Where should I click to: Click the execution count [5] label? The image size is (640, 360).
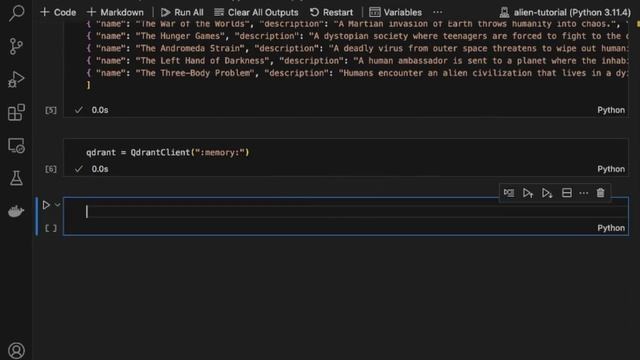[x=51, y=110]
